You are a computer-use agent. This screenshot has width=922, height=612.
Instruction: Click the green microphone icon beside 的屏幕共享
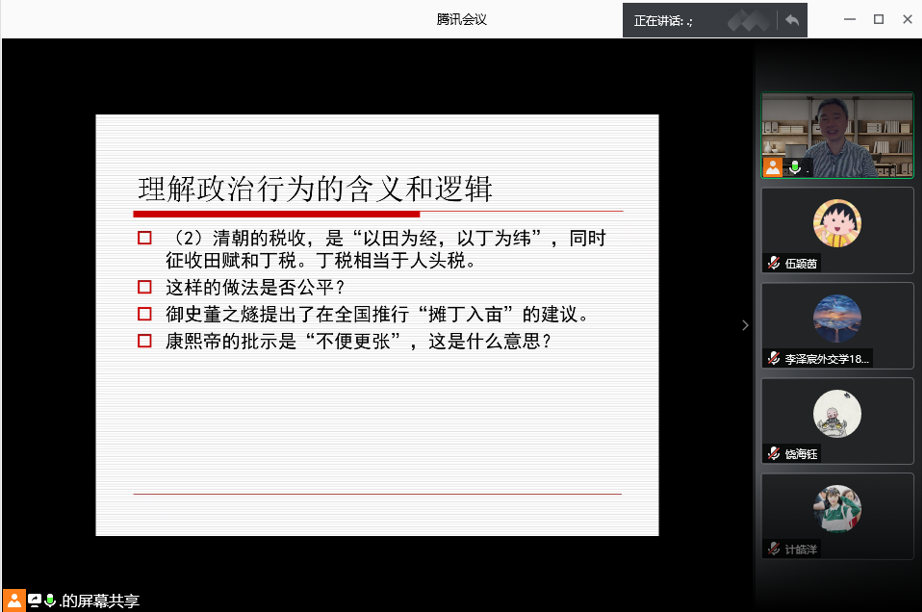coord(49,600)
